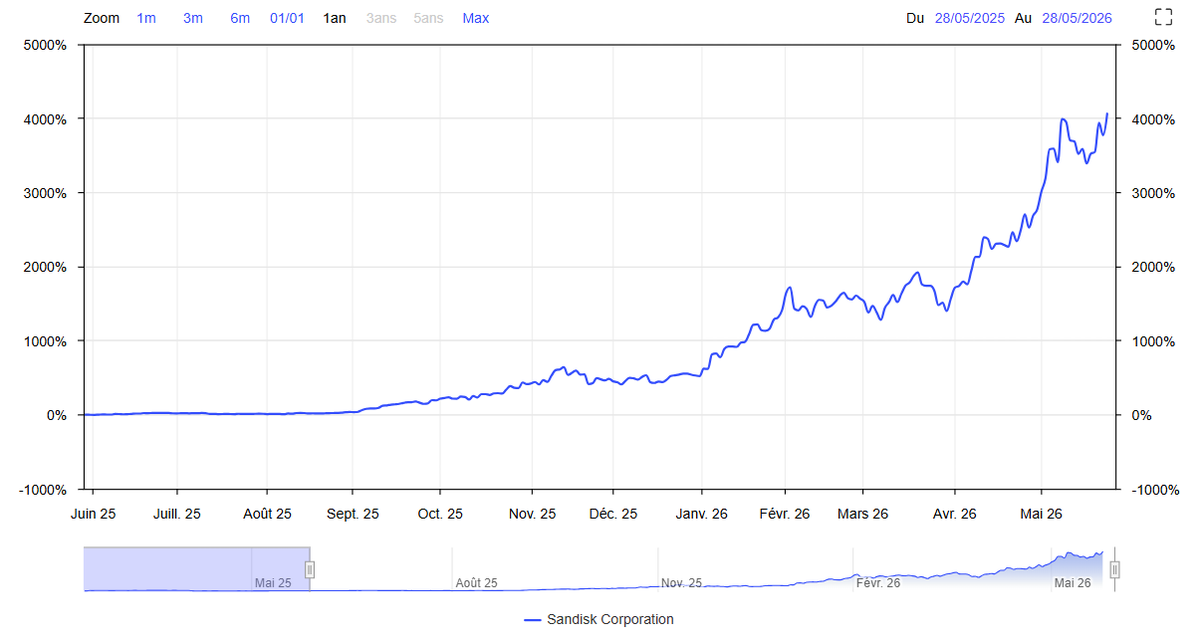Edit the Au end date 28/05/2026
1200x640 pixels.
point(1077,18)
